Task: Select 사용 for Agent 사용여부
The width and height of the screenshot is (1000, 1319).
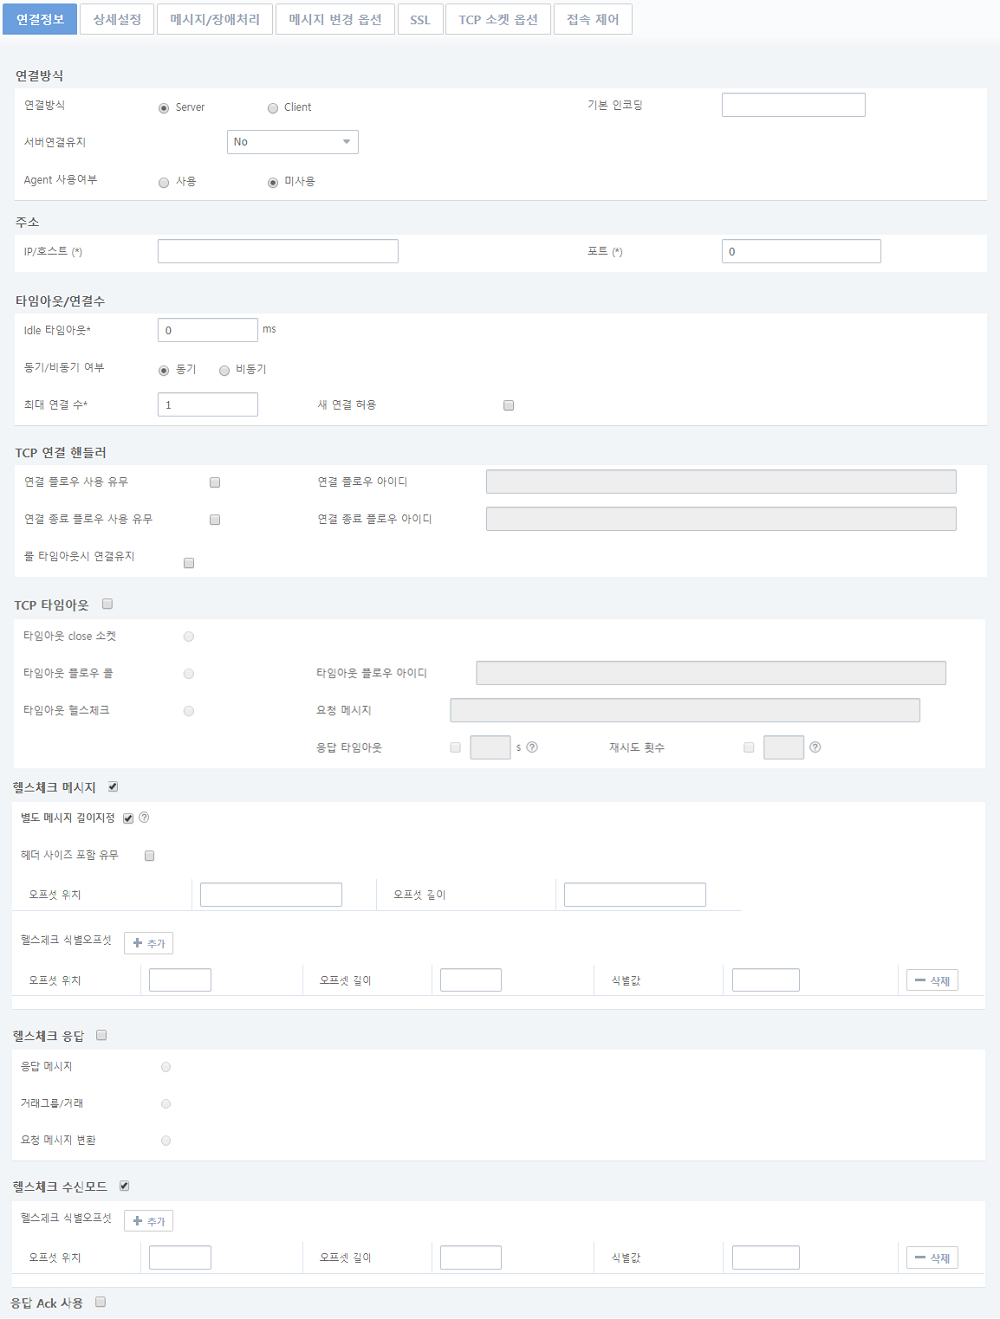Action: pyautogui.click(x=164, y=182)
